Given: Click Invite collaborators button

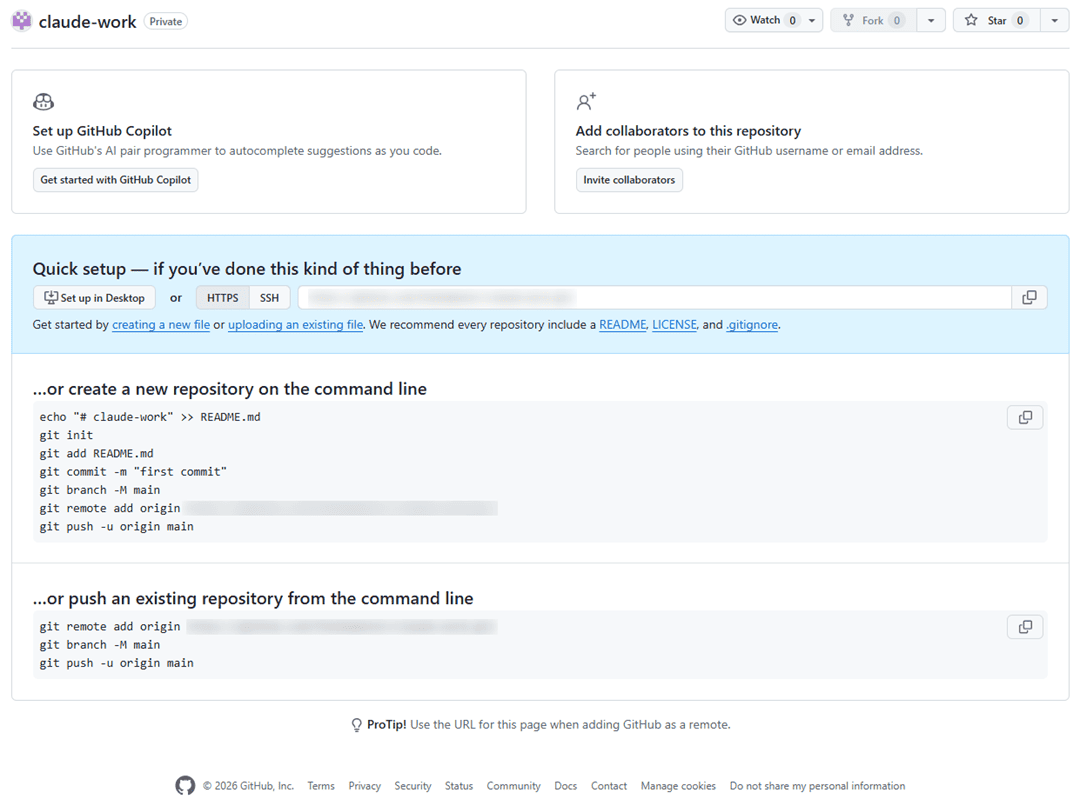Looking at the screenshot, I should tap(629, 180).
